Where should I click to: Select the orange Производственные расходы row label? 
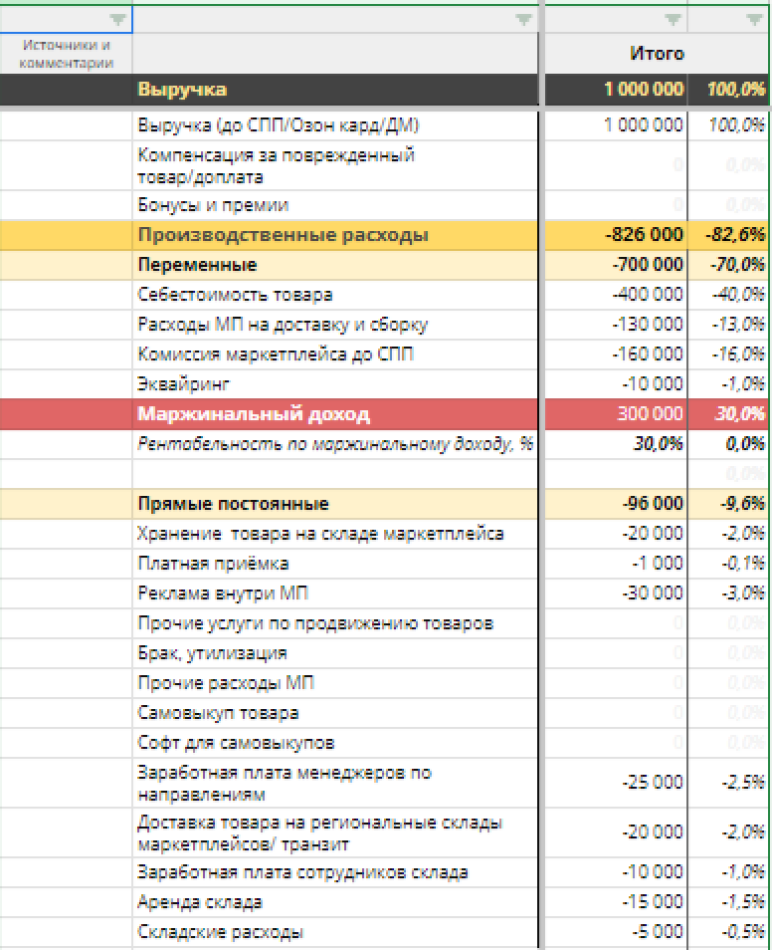[283, 235]
